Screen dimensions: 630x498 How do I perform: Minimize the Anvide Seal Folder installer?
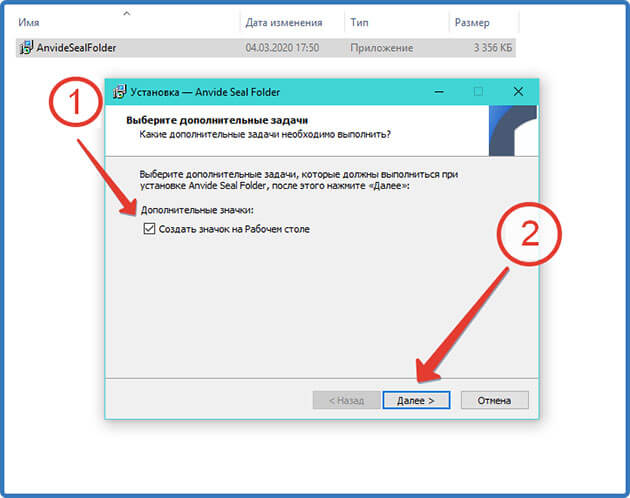439,92
